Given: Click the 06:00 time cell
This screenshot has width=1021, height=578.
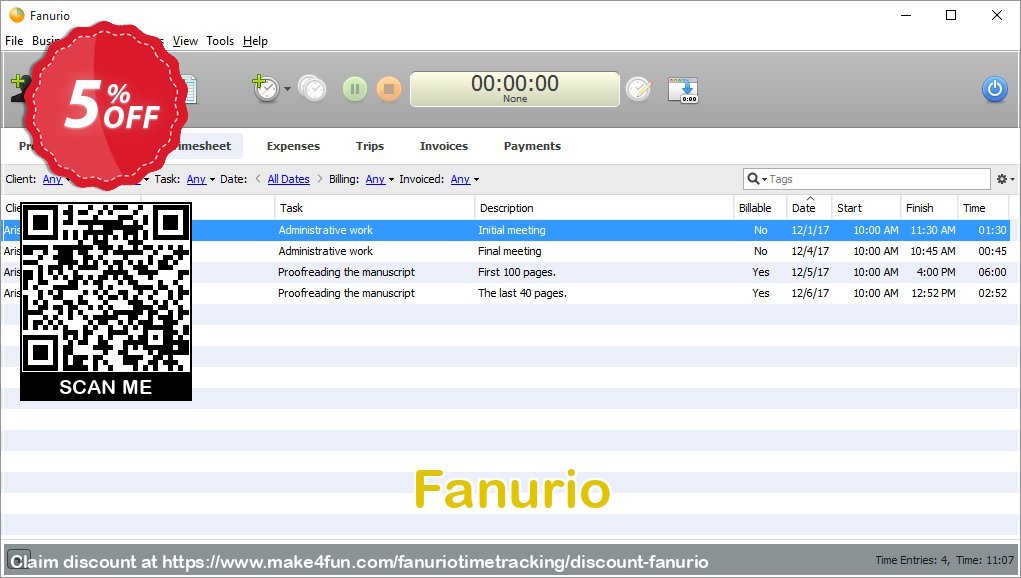Looking at the screenshot, I should 992,272.
